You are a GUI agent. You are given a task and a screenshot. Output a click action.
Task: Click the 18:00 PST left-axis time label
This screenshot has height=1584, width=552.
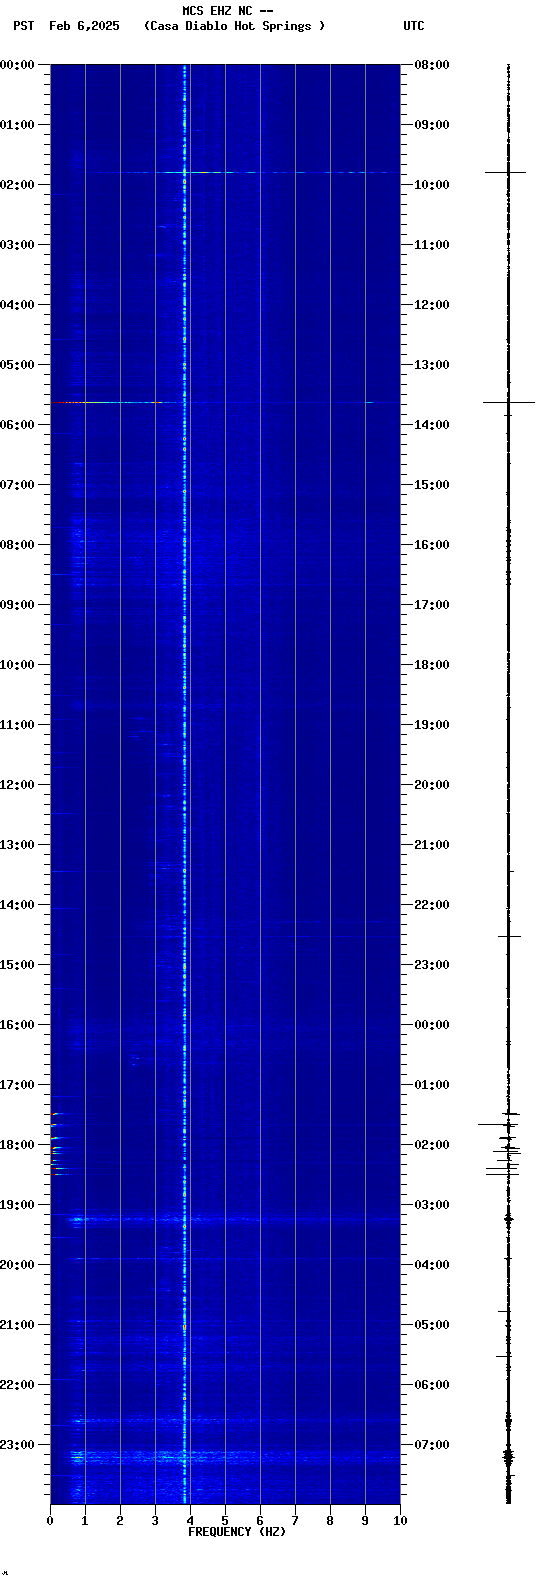click(18, 1145)
